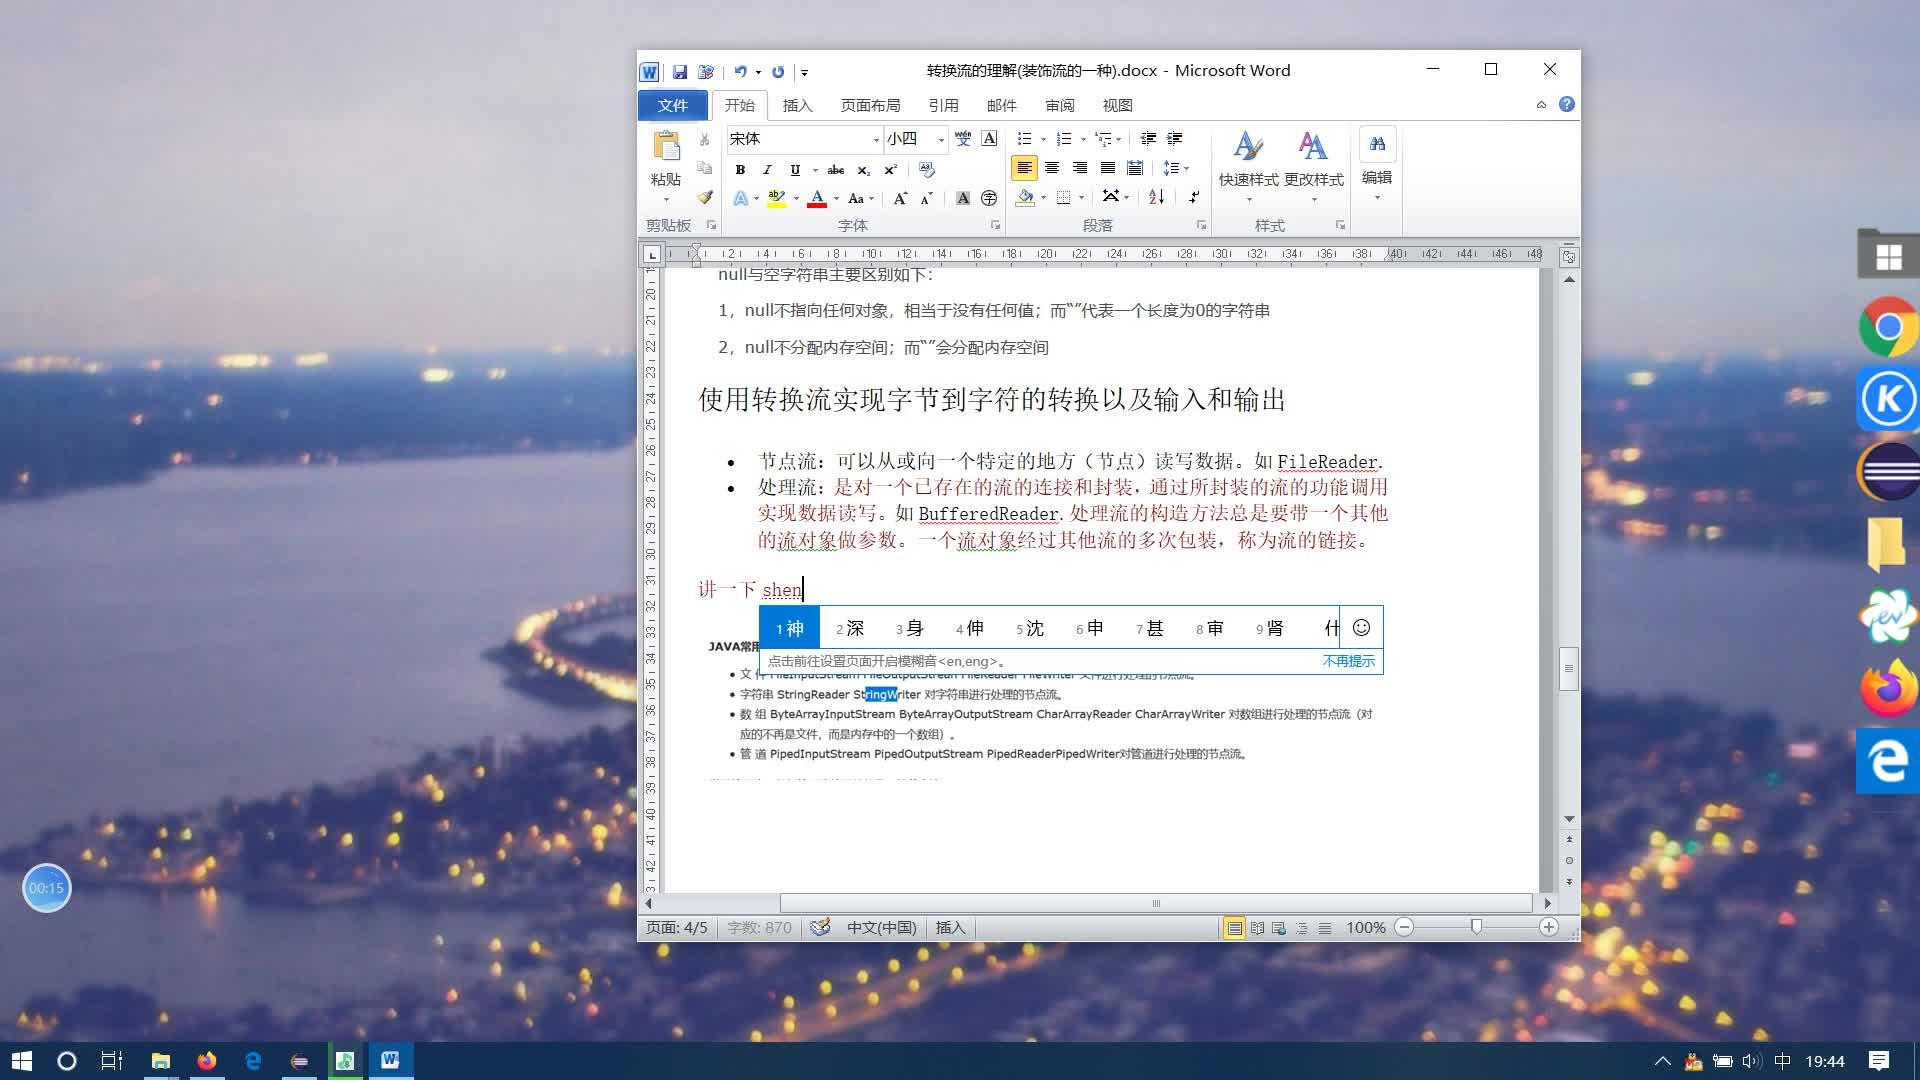The image size is (1920, 1080).
Task: Click the Save icon in quick access toolbar
Action: point(680,72)
